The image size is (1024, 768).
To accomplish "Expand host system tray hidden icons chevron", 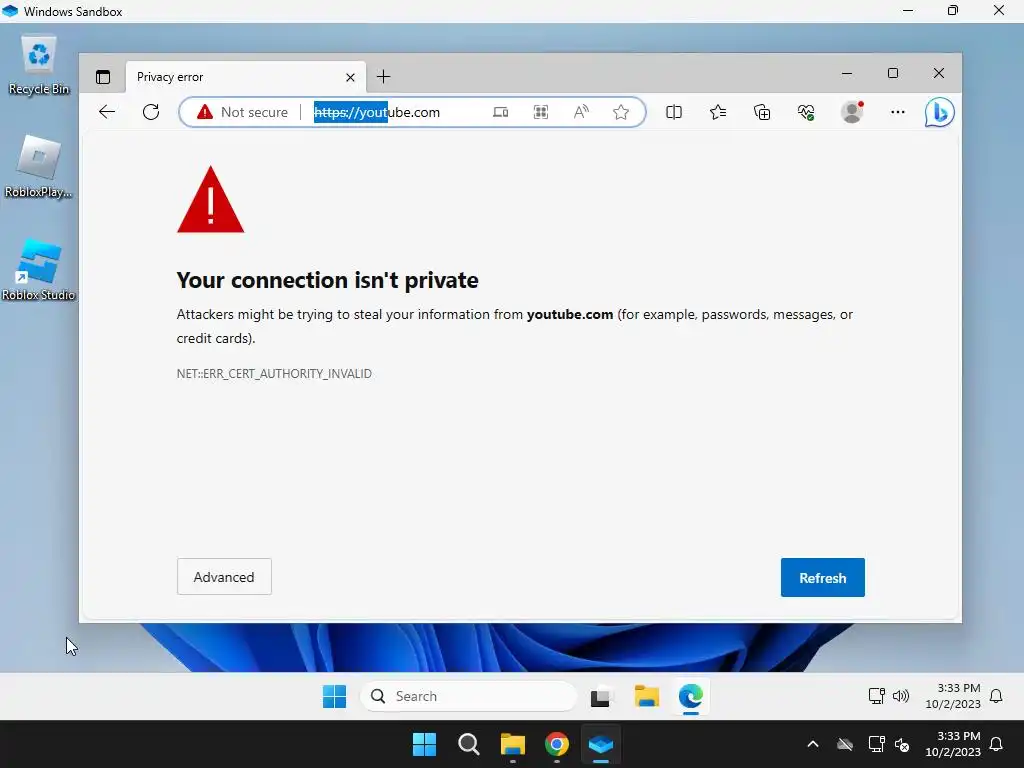I will click(x=813, y=744).
